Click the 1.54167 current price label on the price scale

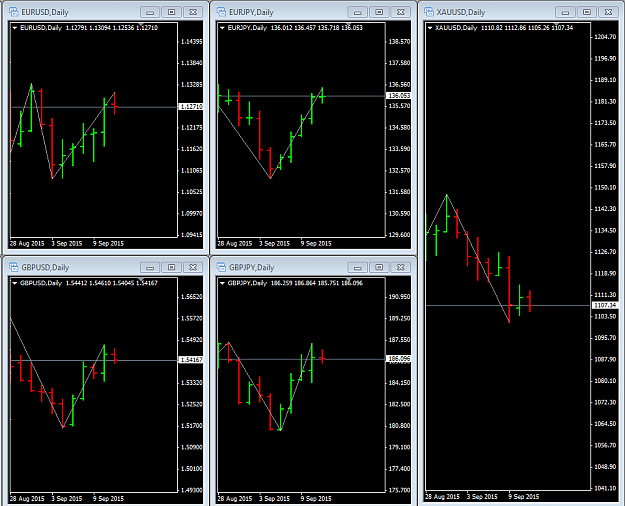(x=191, y=360)
